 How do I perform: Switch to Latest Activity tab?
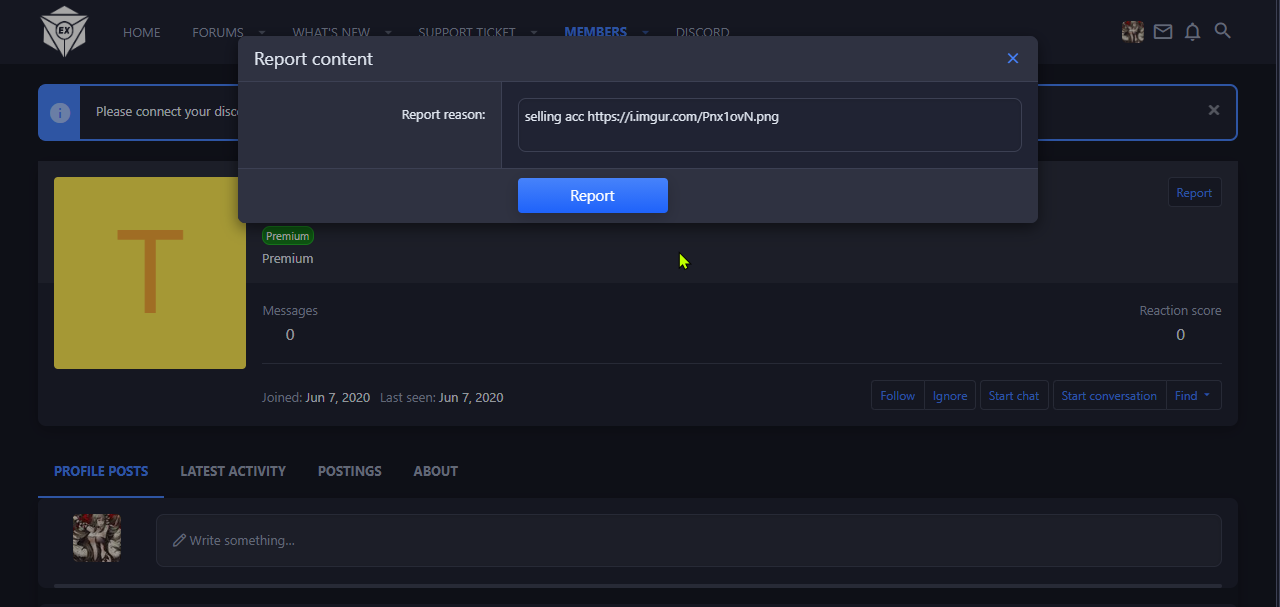click(x=232, y=471)
